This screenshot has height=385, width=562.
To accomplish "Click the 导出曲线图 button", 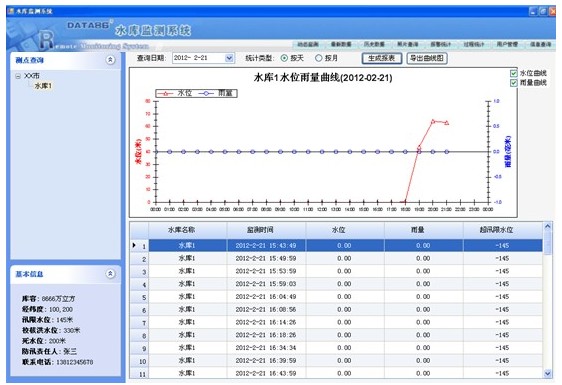I will coord(427,58).
